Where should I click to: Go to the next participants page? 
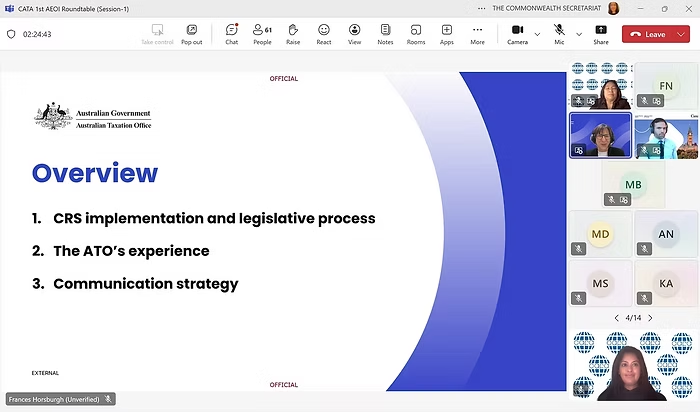(x=650, y=318)
